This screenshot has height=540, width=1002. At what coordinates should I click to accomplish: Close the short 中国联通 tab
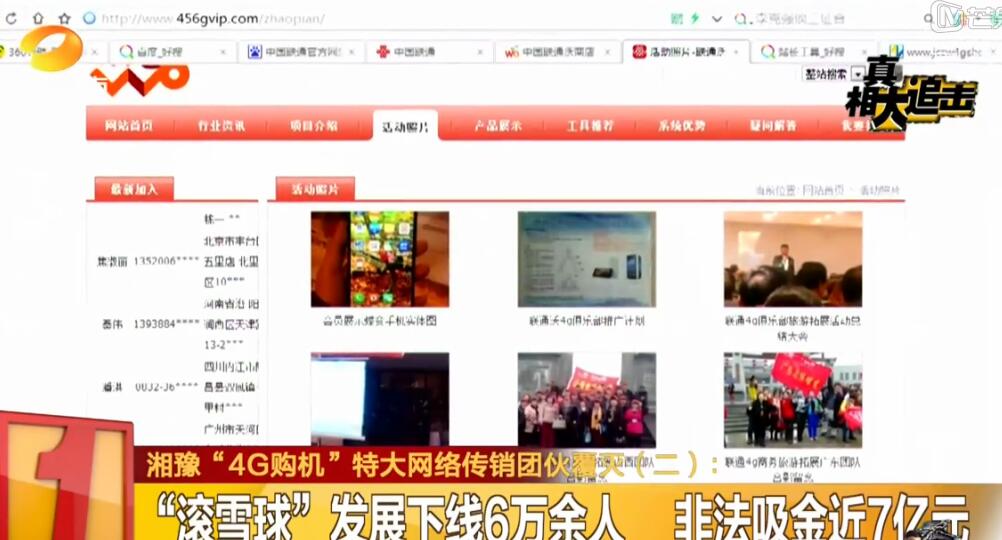pos(480,52)
